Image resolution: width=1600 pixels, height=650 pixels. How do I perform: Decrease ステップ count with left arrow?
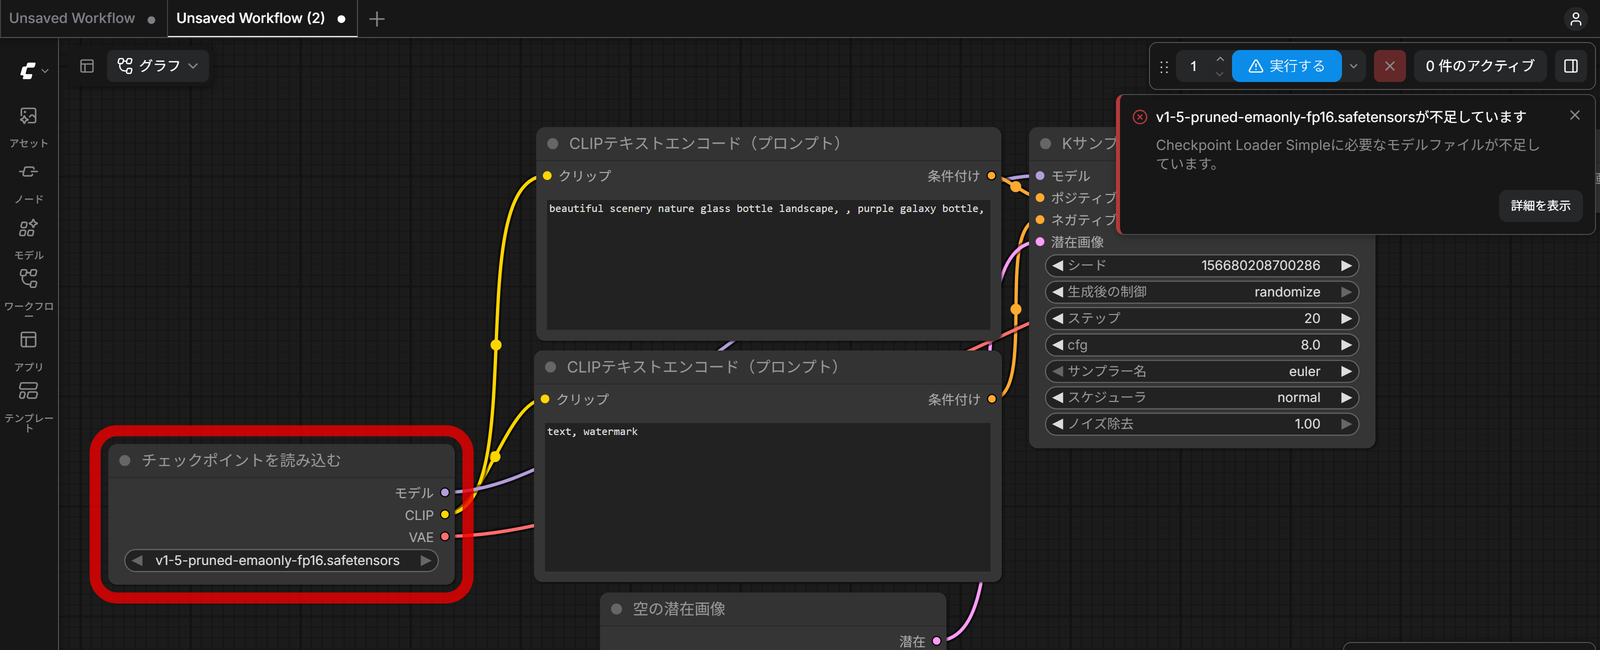tap(1057, 319)
